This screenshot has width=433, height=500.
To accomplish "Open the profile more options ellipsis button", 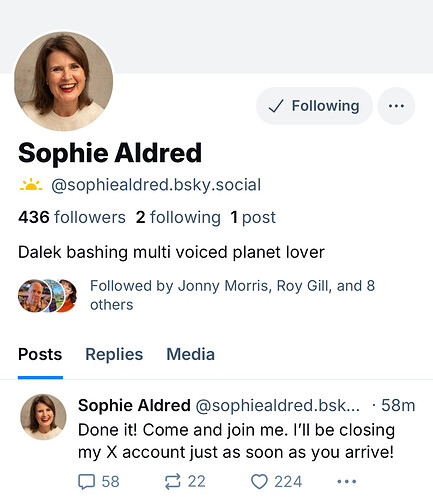I will (396, 106).
